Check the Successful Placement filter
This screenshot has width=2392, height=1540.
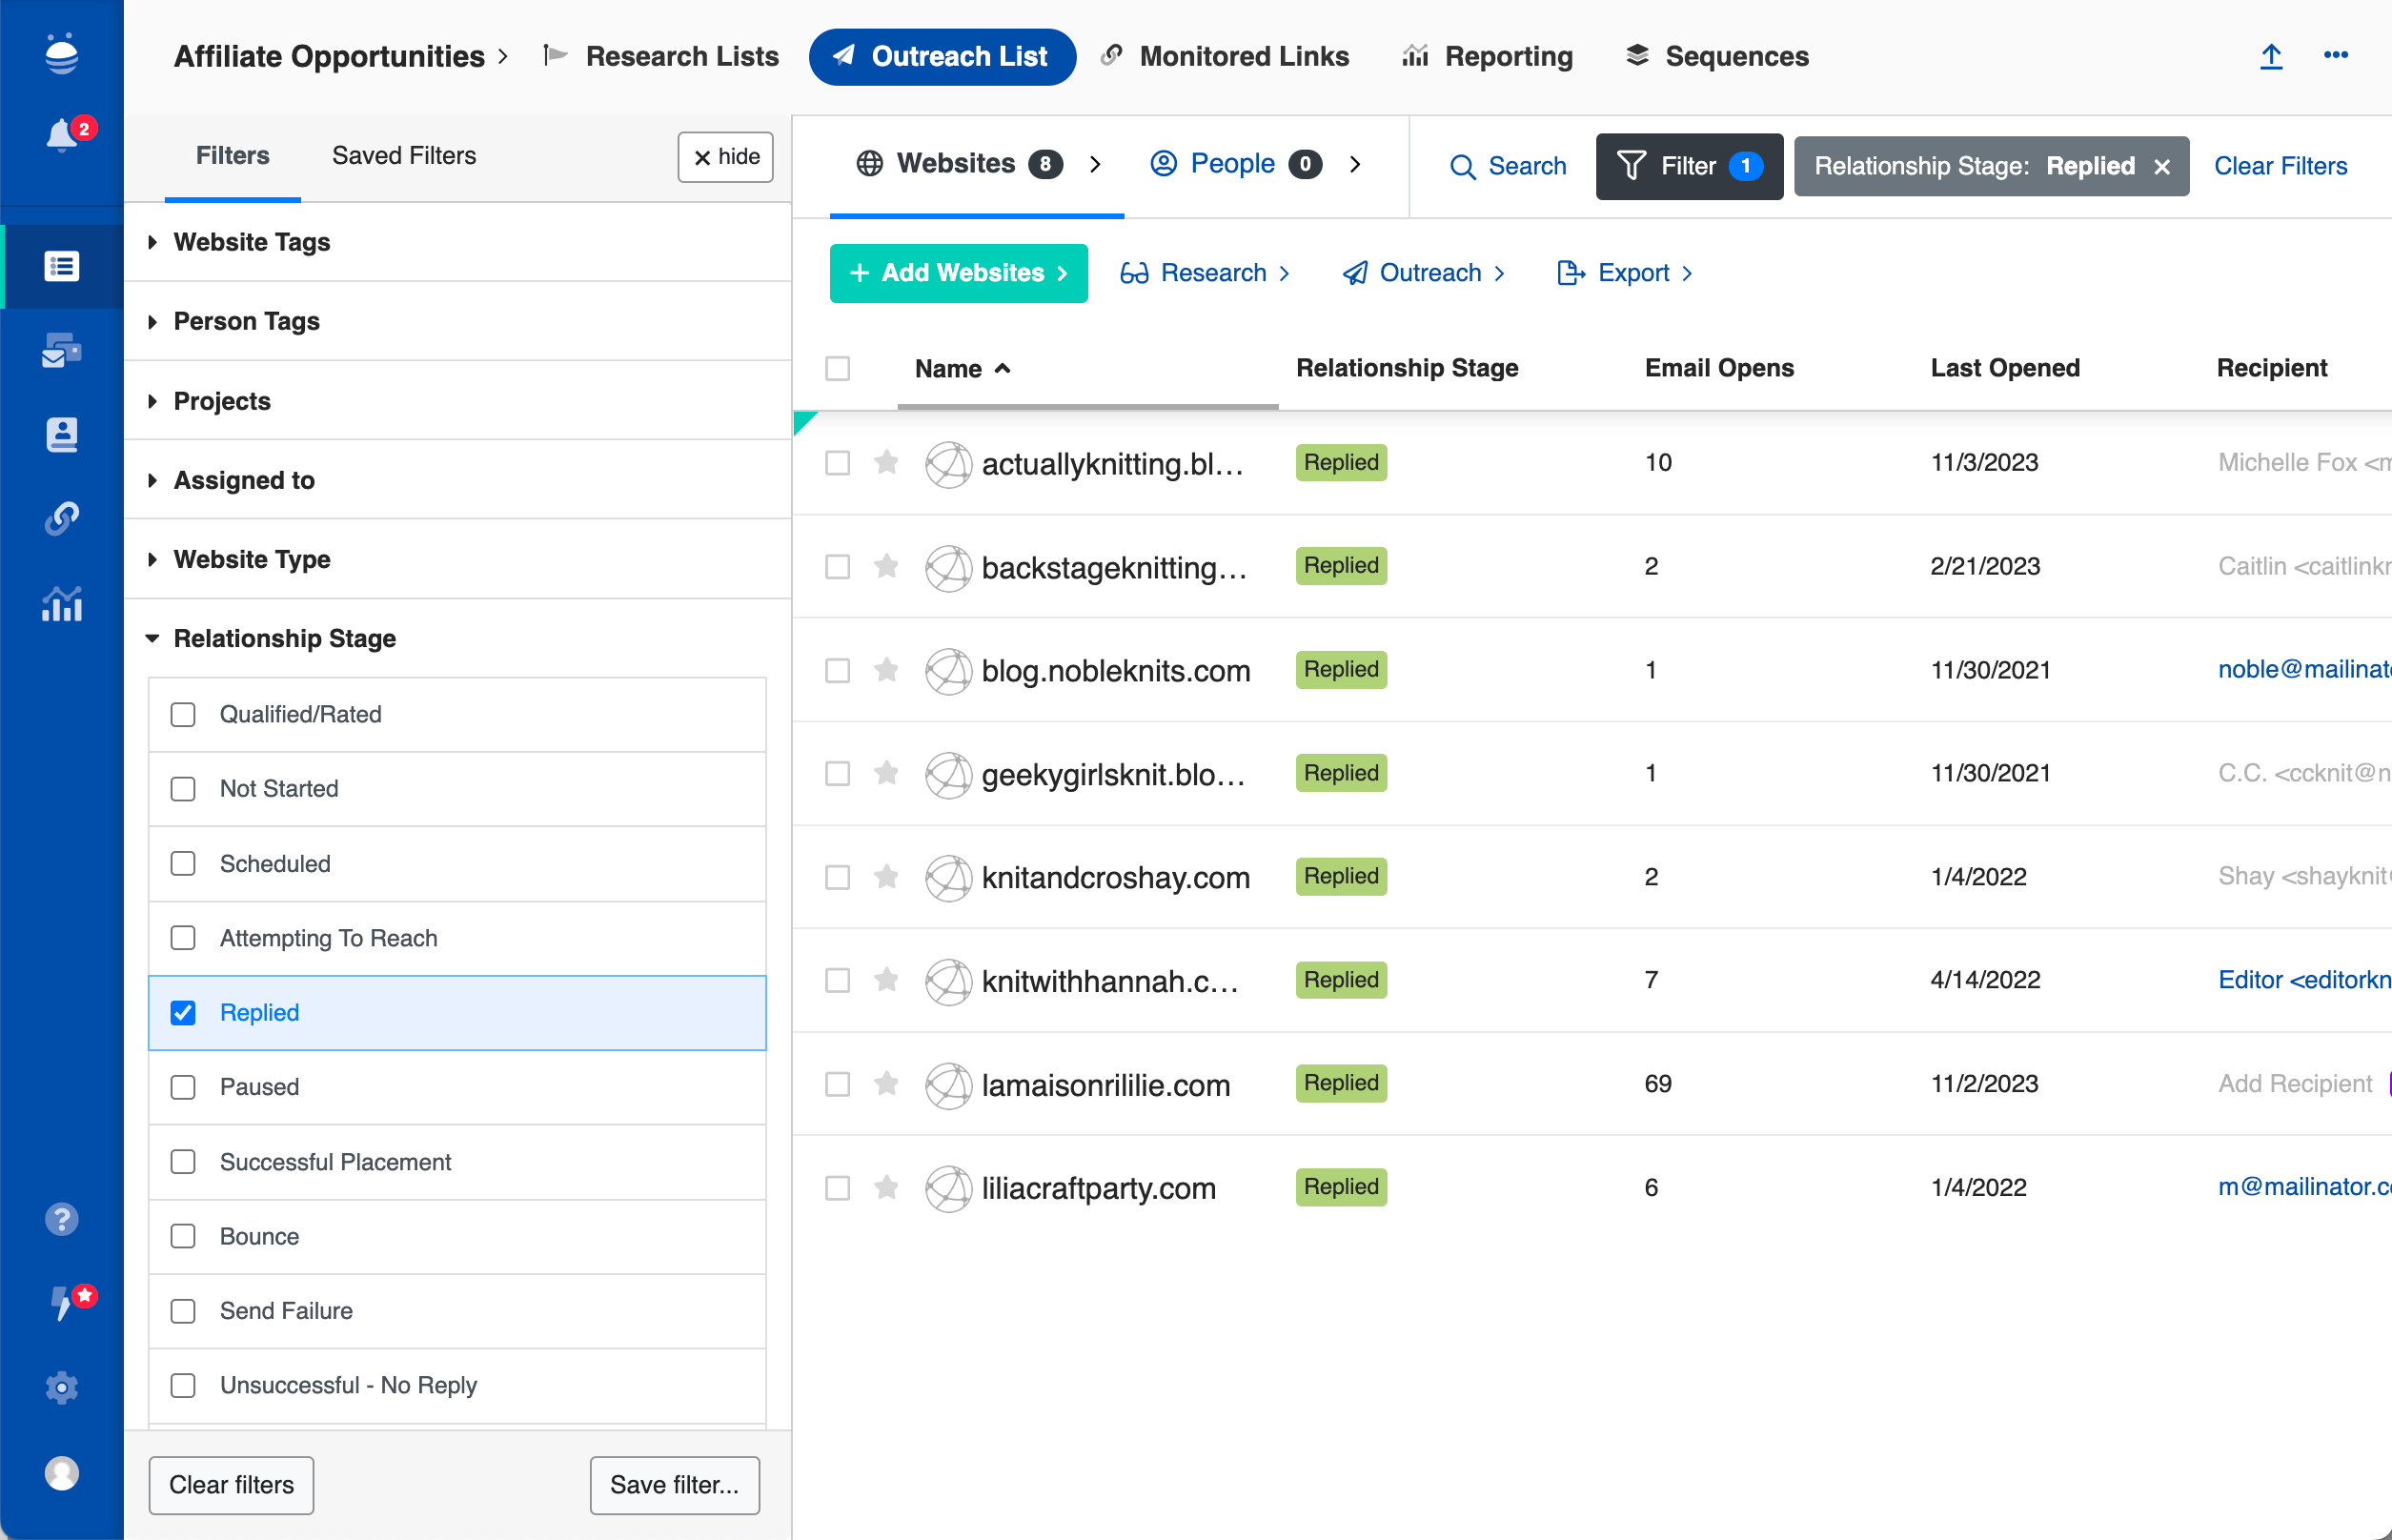(183, 1161)
